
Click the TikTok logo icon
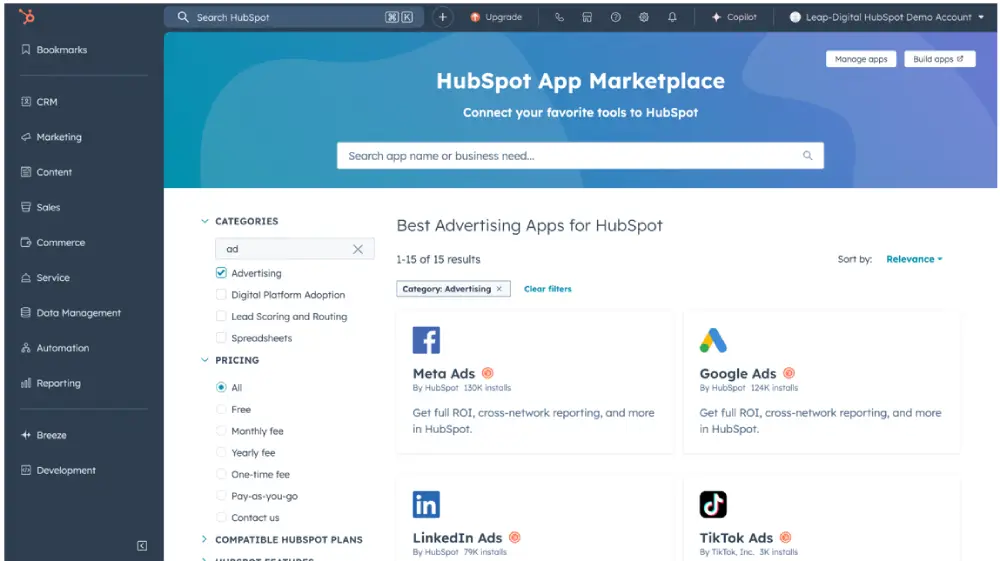coord(713,505)
